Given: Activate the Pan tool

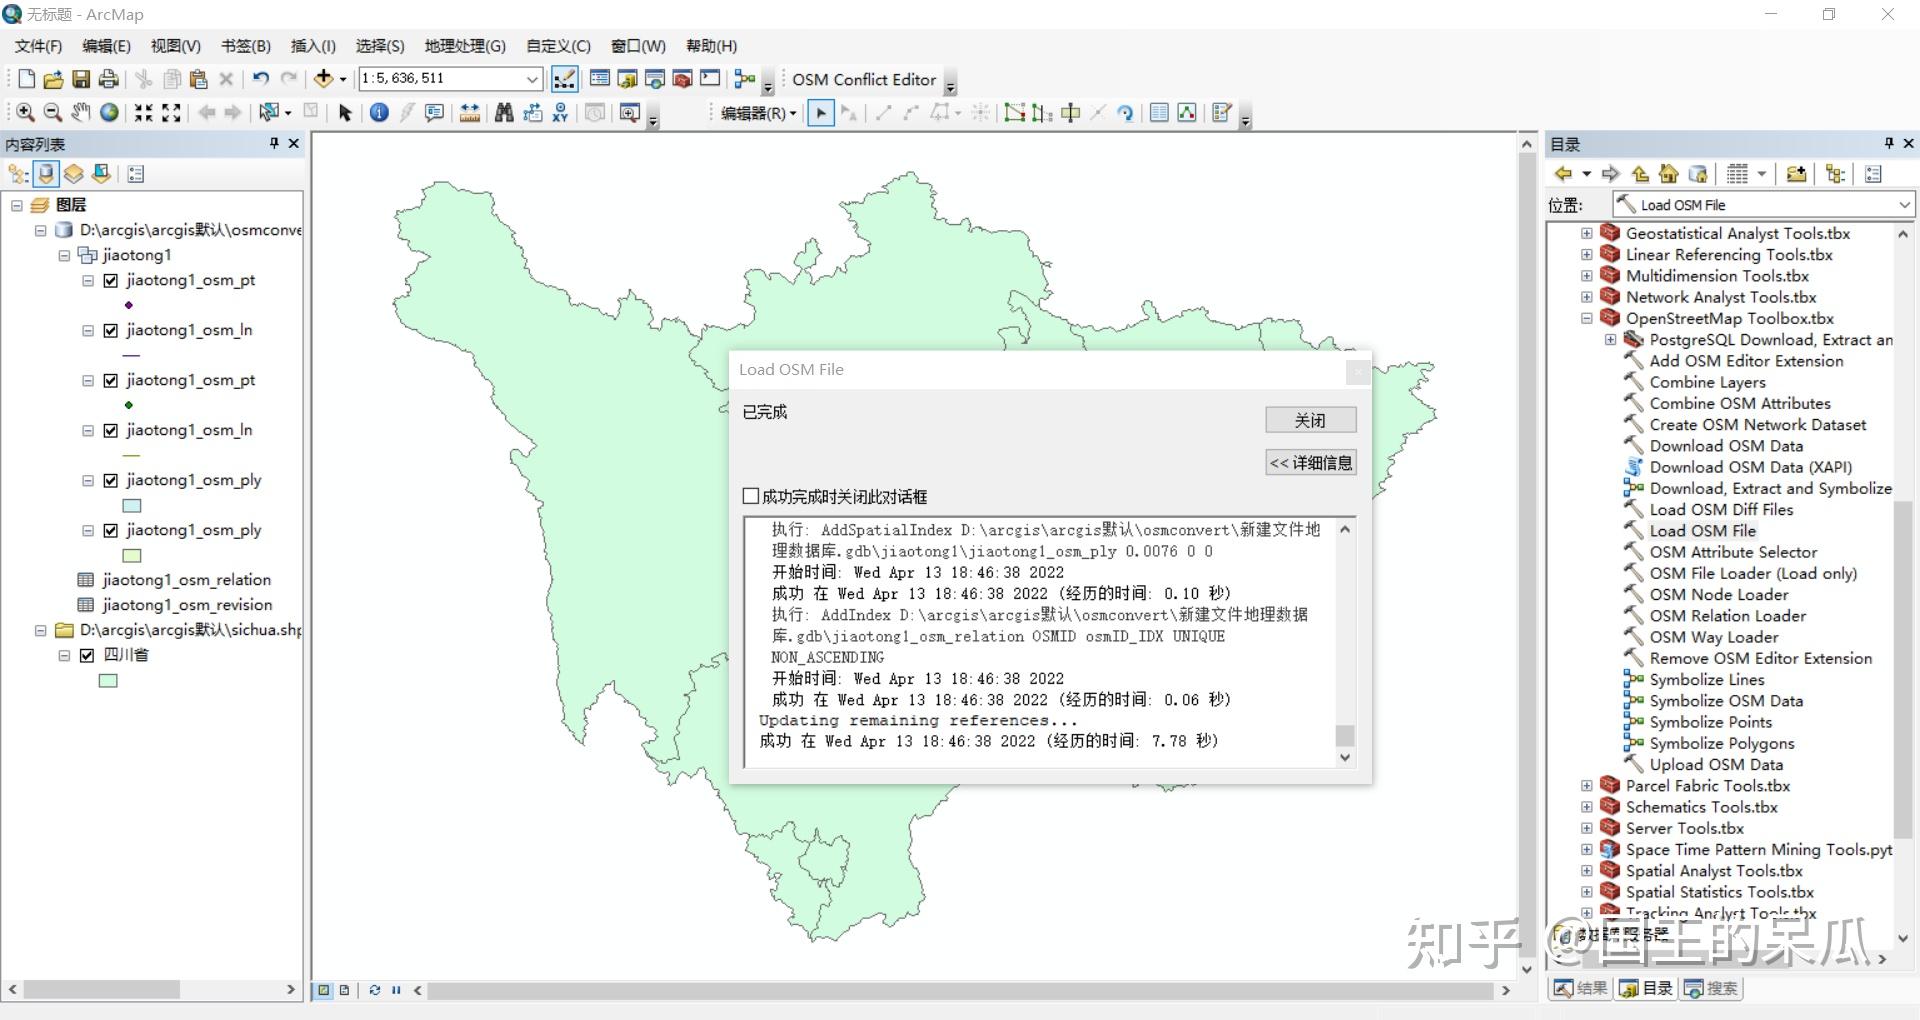Looking at the screenshot, I should pos(80,112).
